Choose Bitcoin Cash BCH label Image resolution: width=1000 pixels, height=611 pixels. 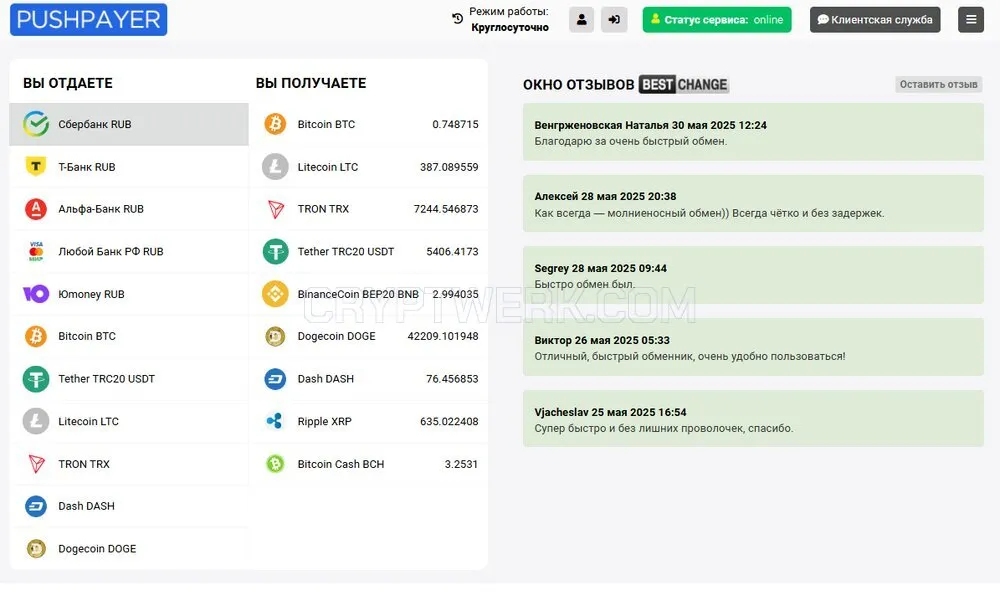point(341,464)
